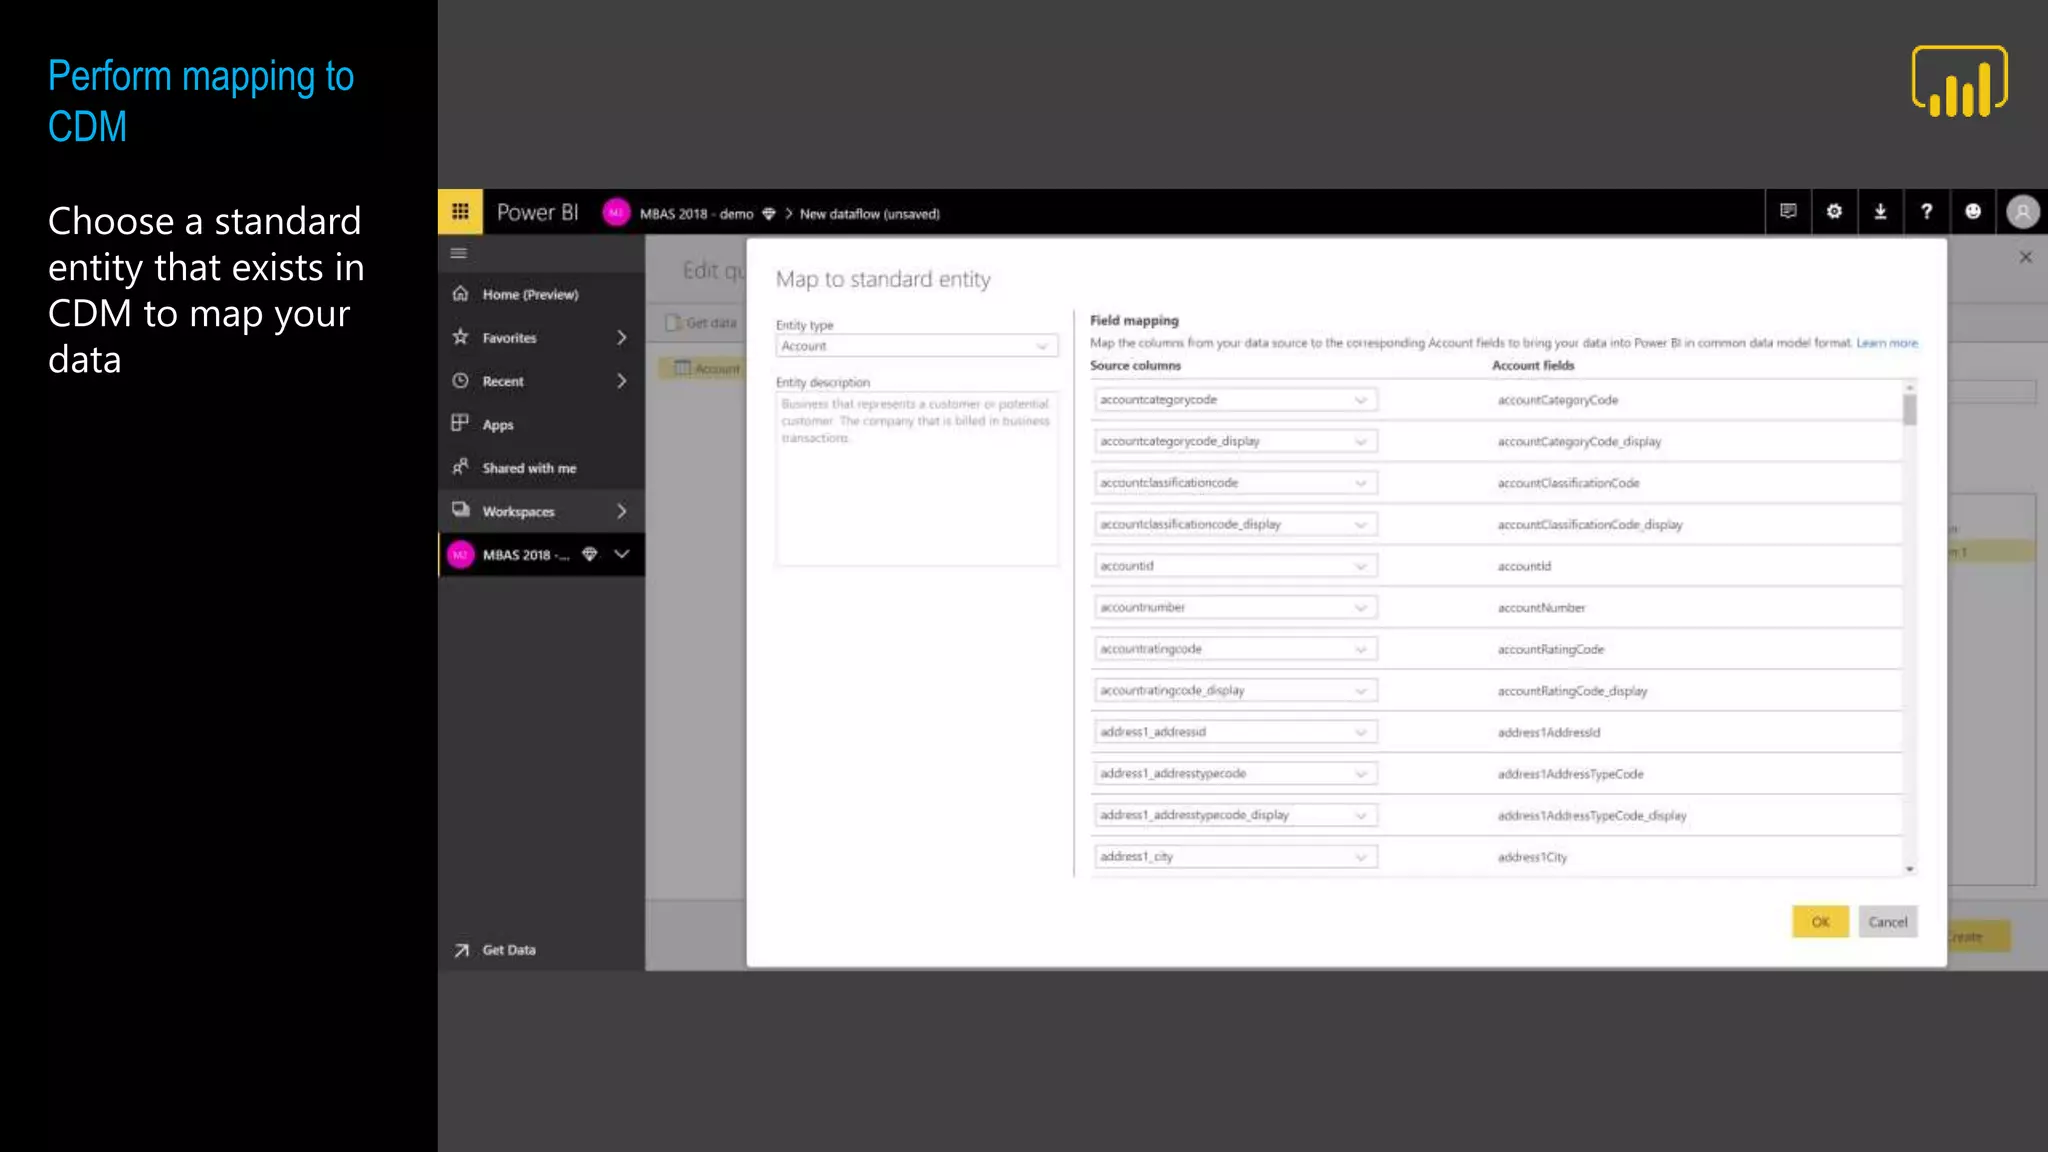Click the feedback smiley icon
This screenshot has width=2048, height=1152.
pyautogui.click(x=1973, y=212)
